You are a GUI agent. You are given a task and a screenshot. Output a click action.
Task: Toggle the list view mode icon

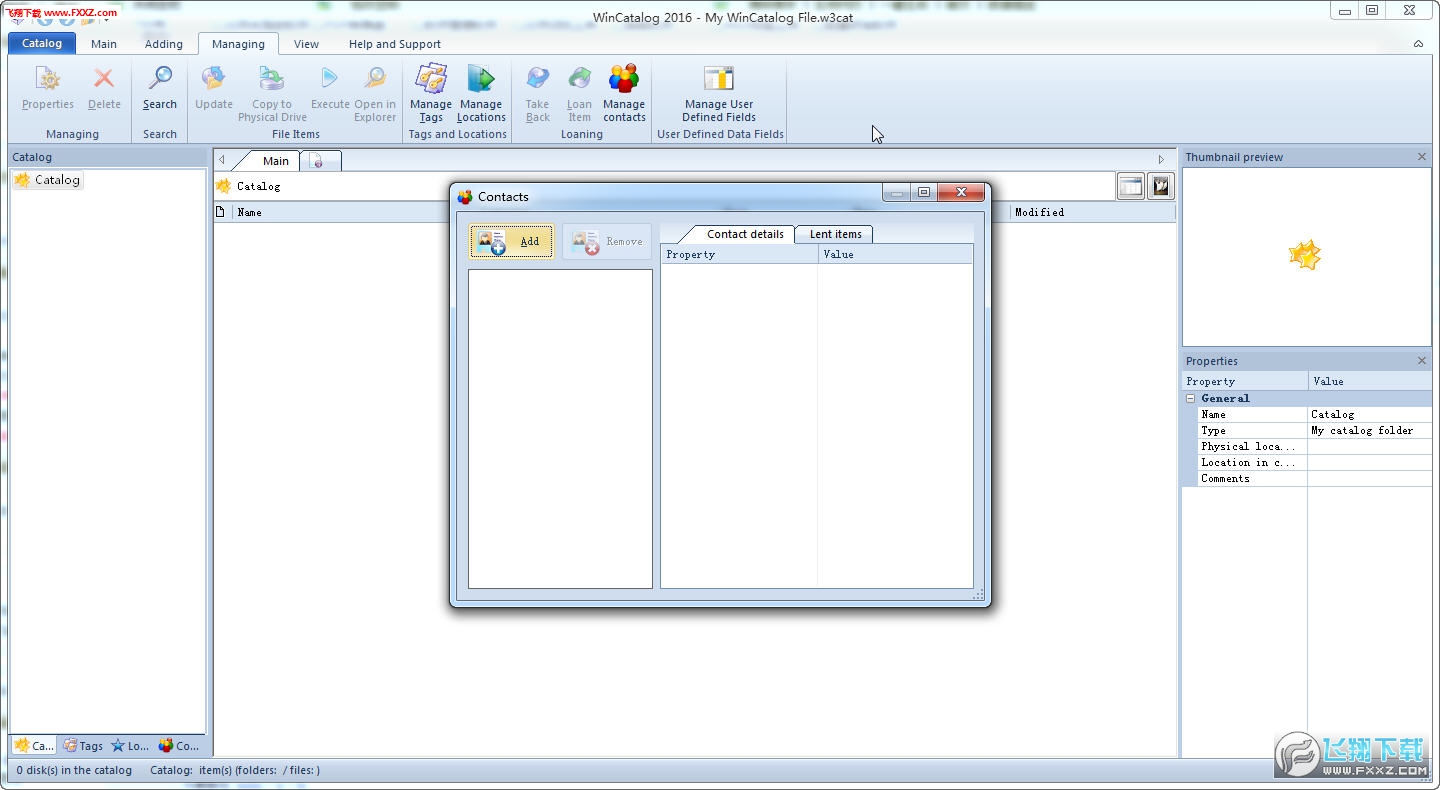(x=1131, y=186)
